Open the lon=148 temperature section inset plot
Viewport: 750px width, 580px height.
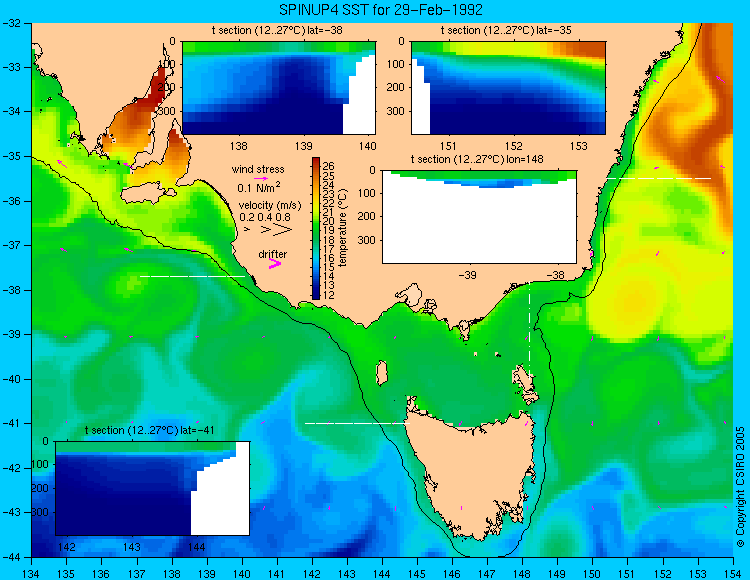[479, 217]
